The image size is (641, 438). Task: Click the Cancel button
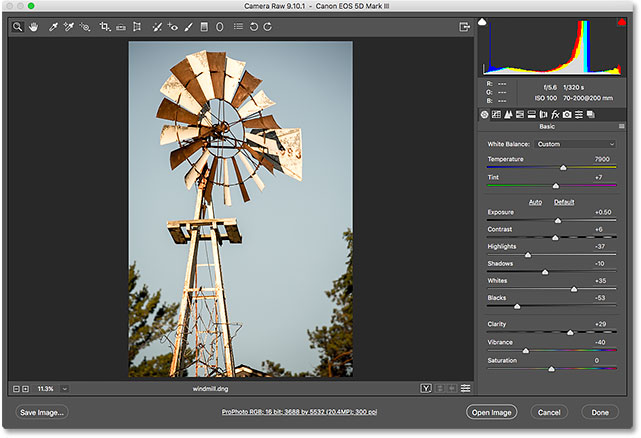pyautogui.click(x=549, y=412)
